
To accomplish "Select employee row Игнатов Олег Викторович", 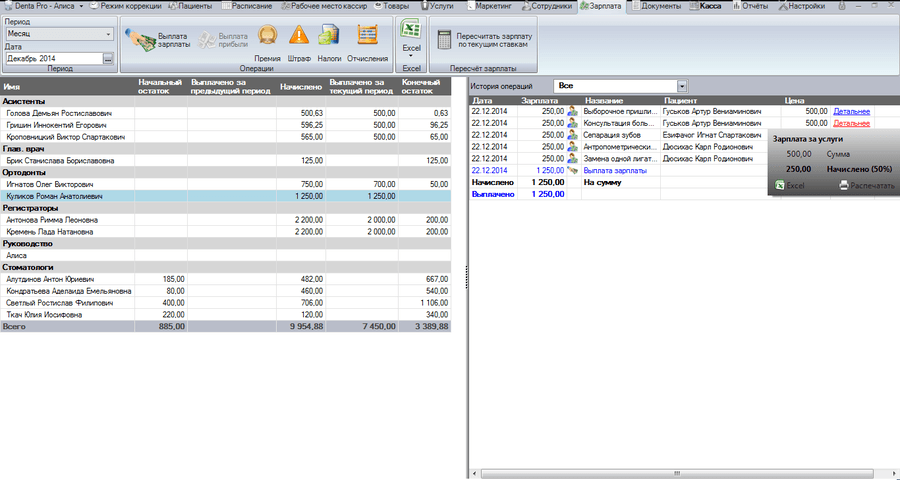I will (52, 184).
